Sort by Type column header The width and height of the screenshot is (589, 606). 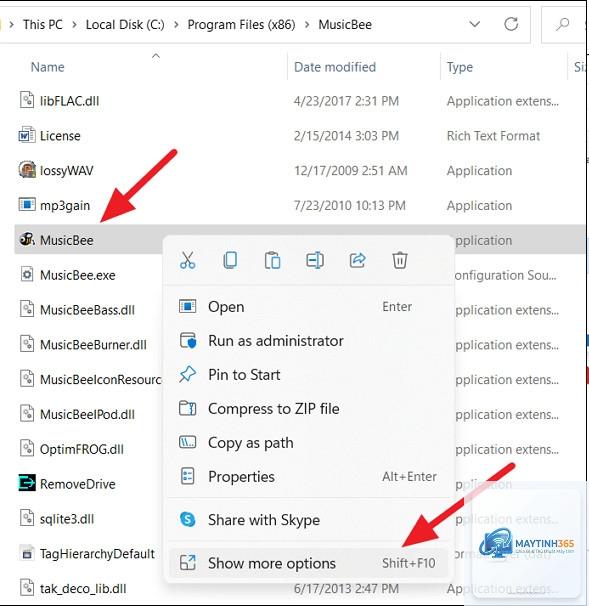(460, 67)
